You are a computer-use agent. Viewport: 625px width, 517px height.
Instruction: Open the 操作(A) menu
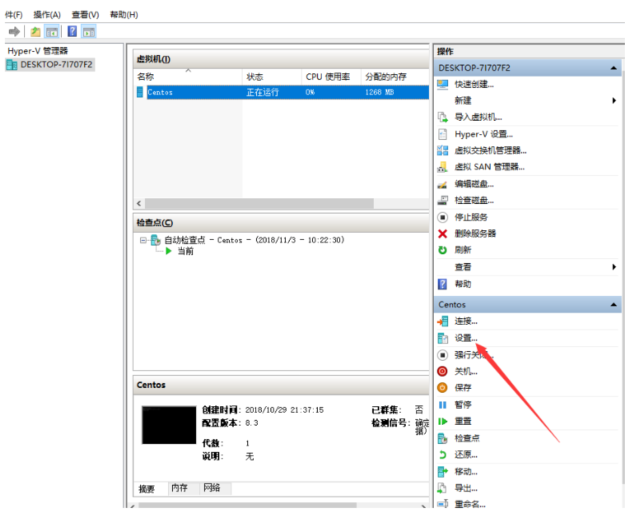pos(47,15)
